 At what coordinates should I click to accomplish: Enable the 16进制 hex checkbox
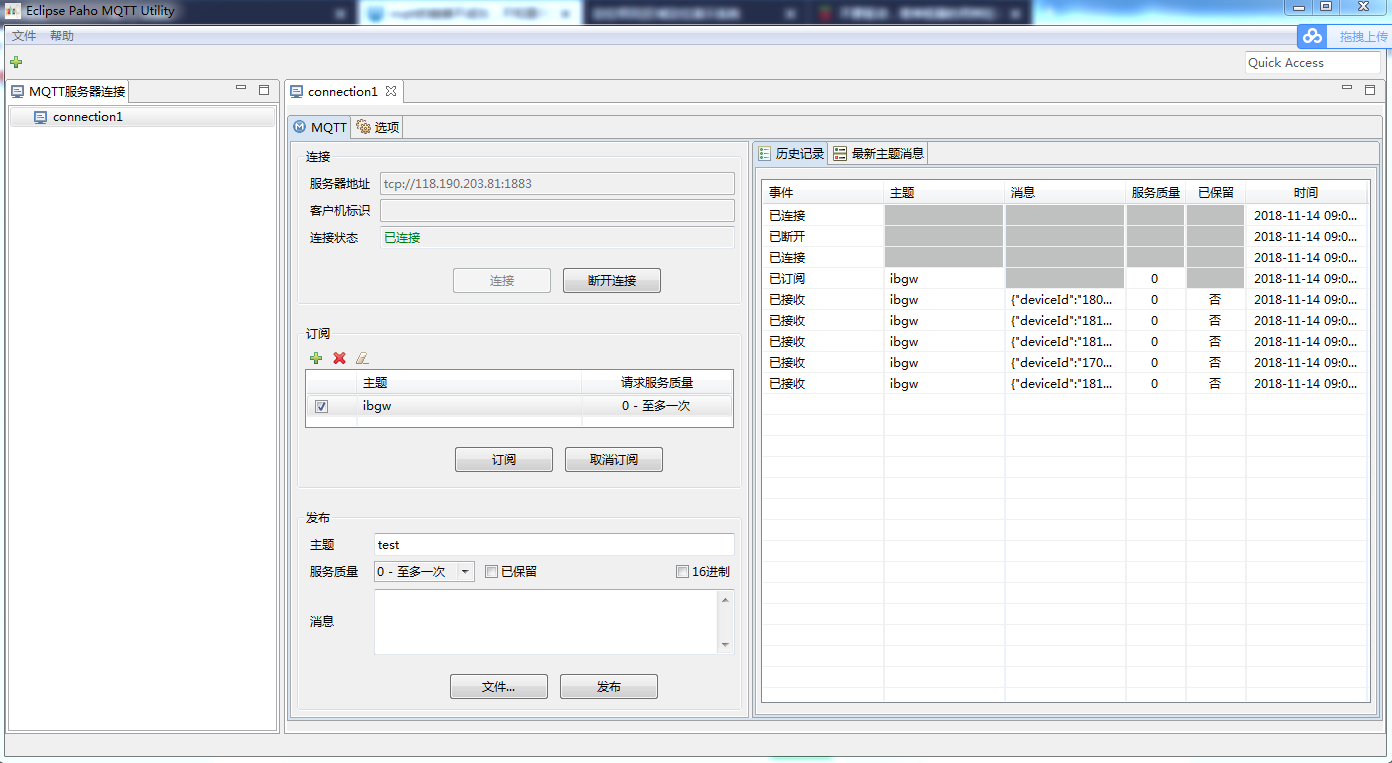[682, 572]
